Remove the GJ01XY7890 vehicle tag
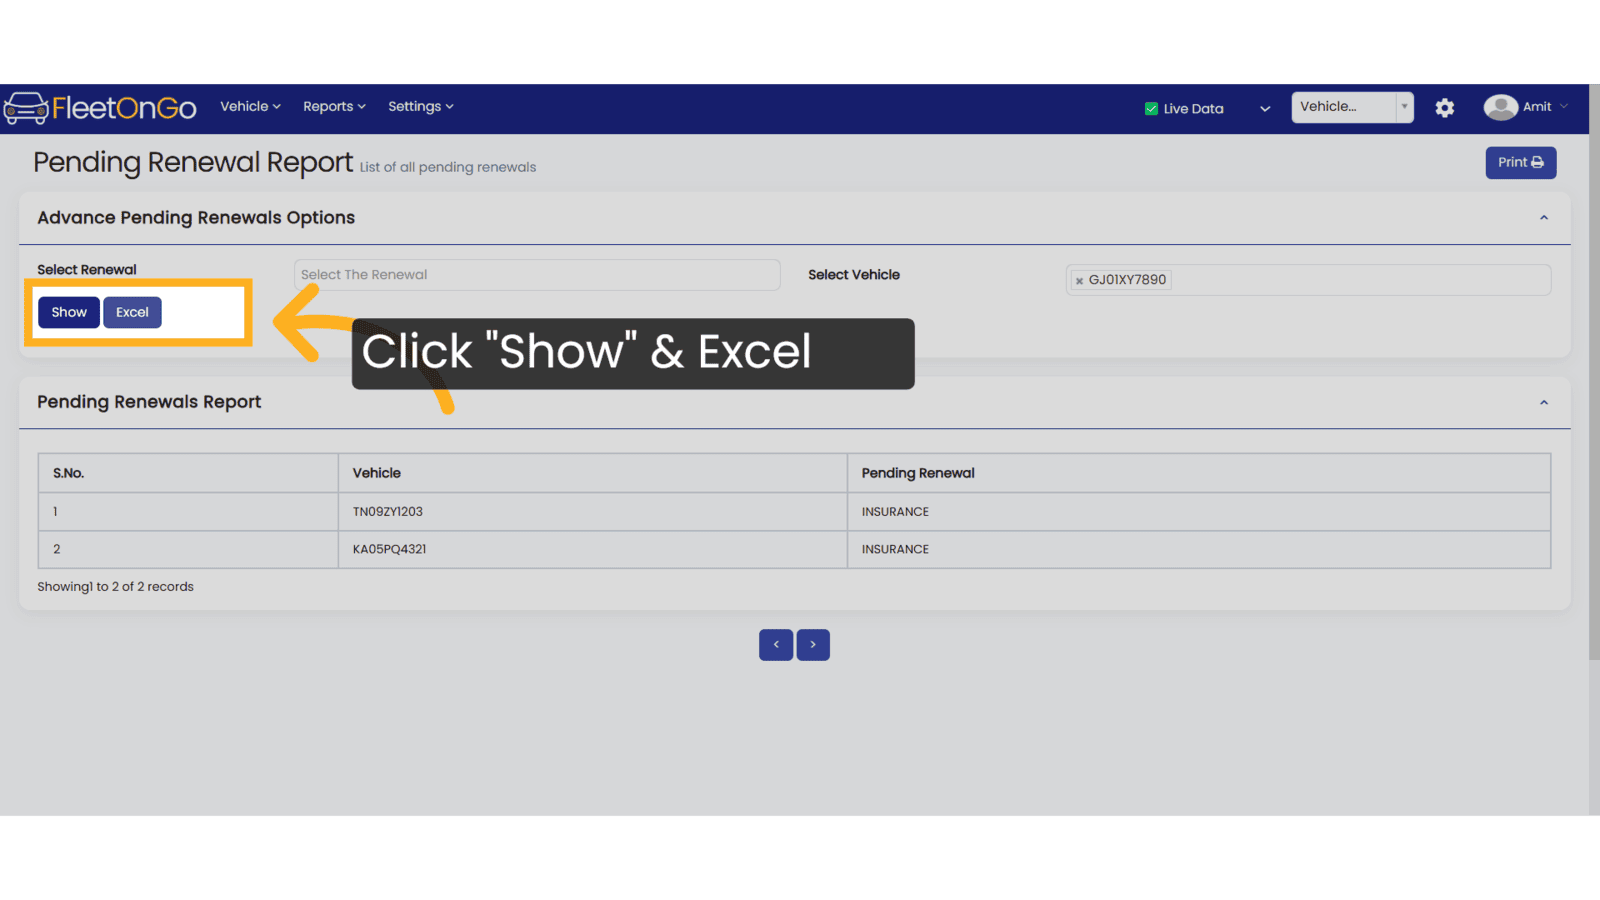 click(x=1079, y=281)
